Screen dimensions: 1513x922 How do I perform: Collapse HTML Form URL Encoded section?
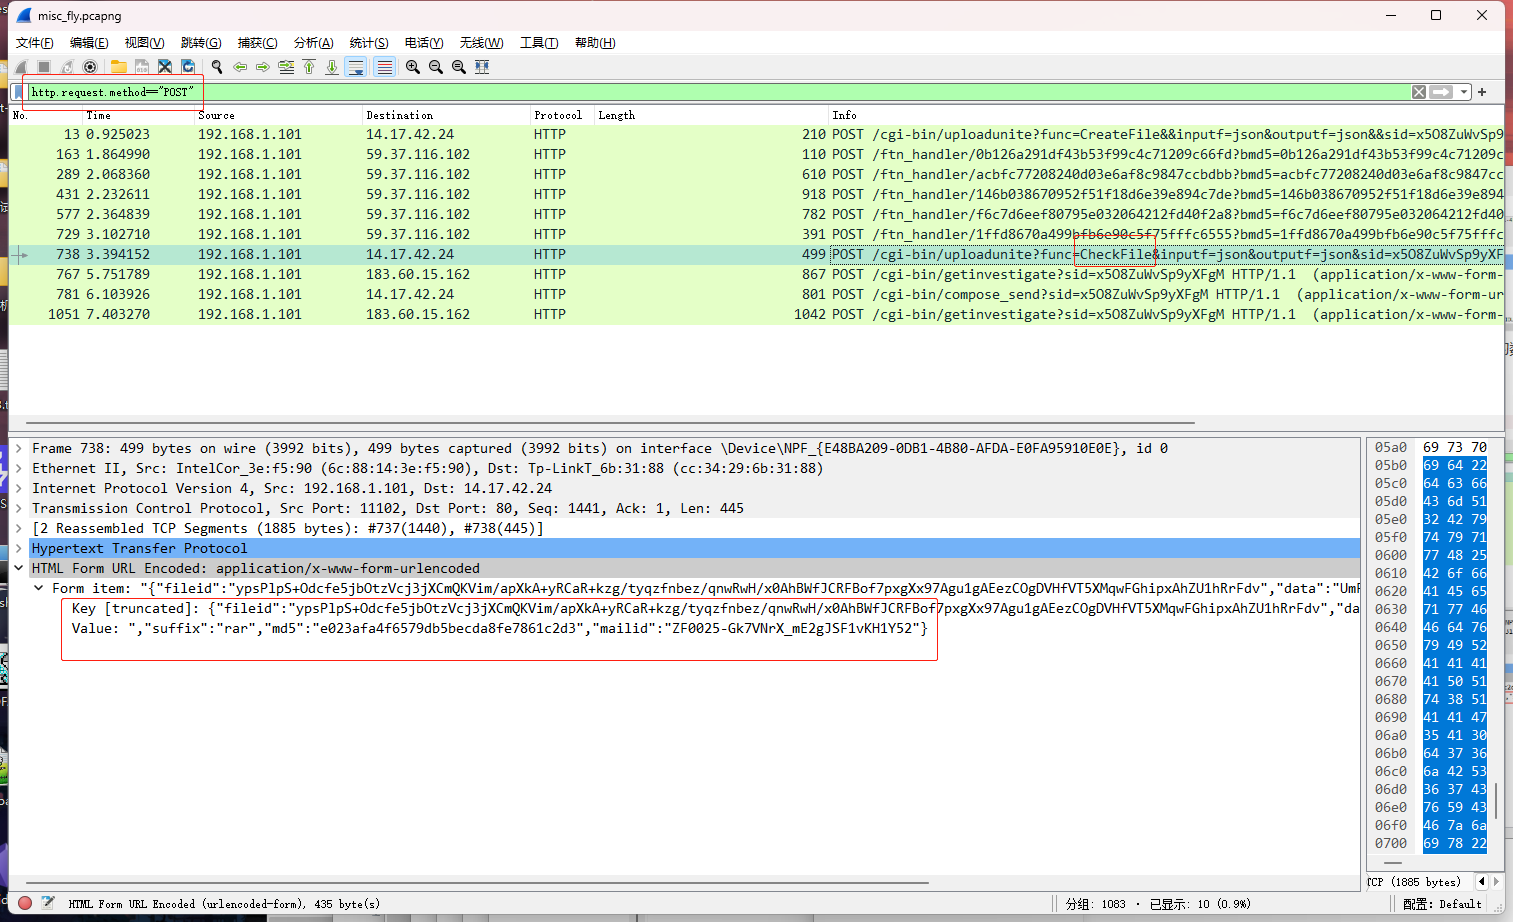19,568
